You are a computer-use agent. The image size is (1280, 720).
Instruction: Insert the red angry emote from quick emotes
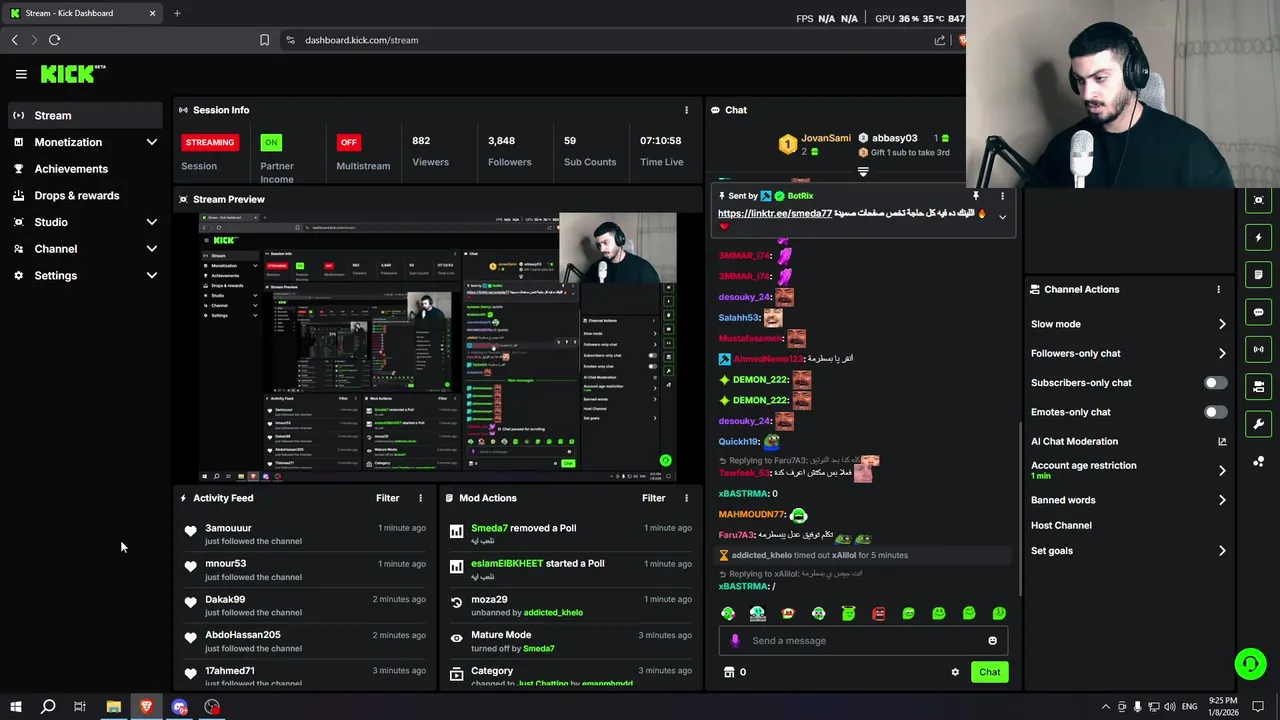click(x=878, y=613)
